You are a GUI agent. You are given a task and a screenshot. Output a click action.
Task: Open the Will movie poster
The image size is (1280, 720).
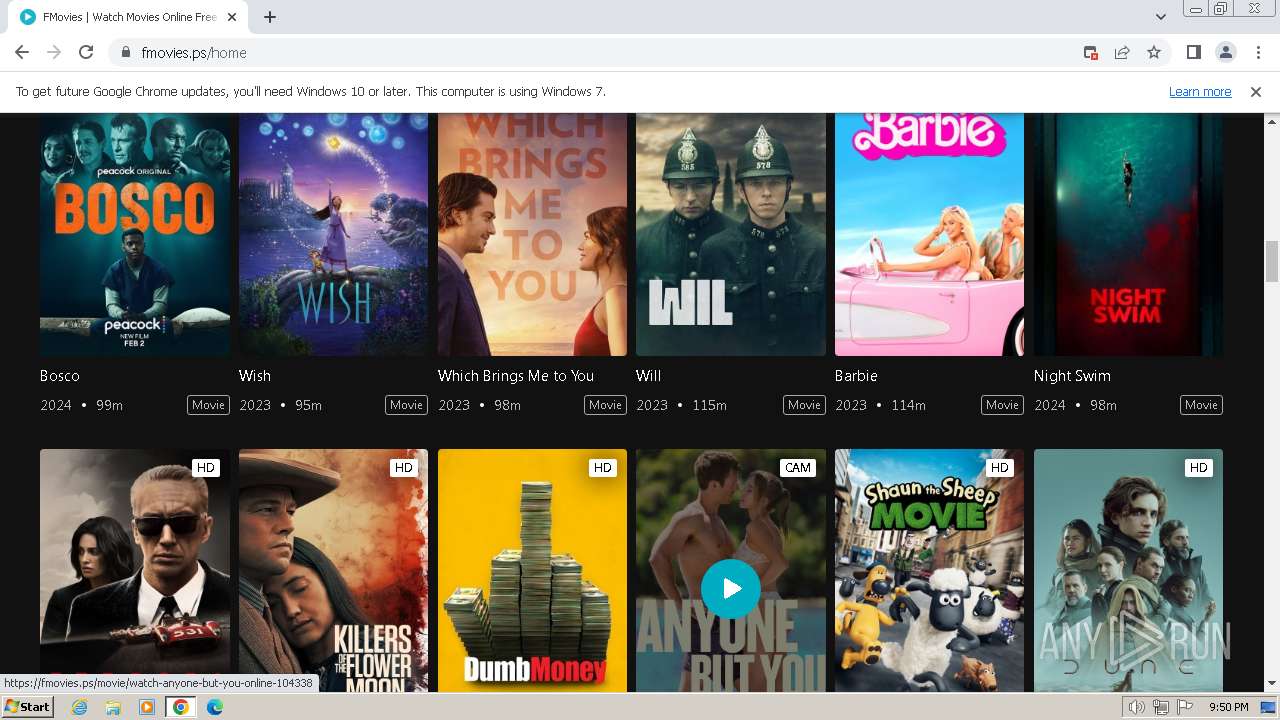tap(731, 234)
